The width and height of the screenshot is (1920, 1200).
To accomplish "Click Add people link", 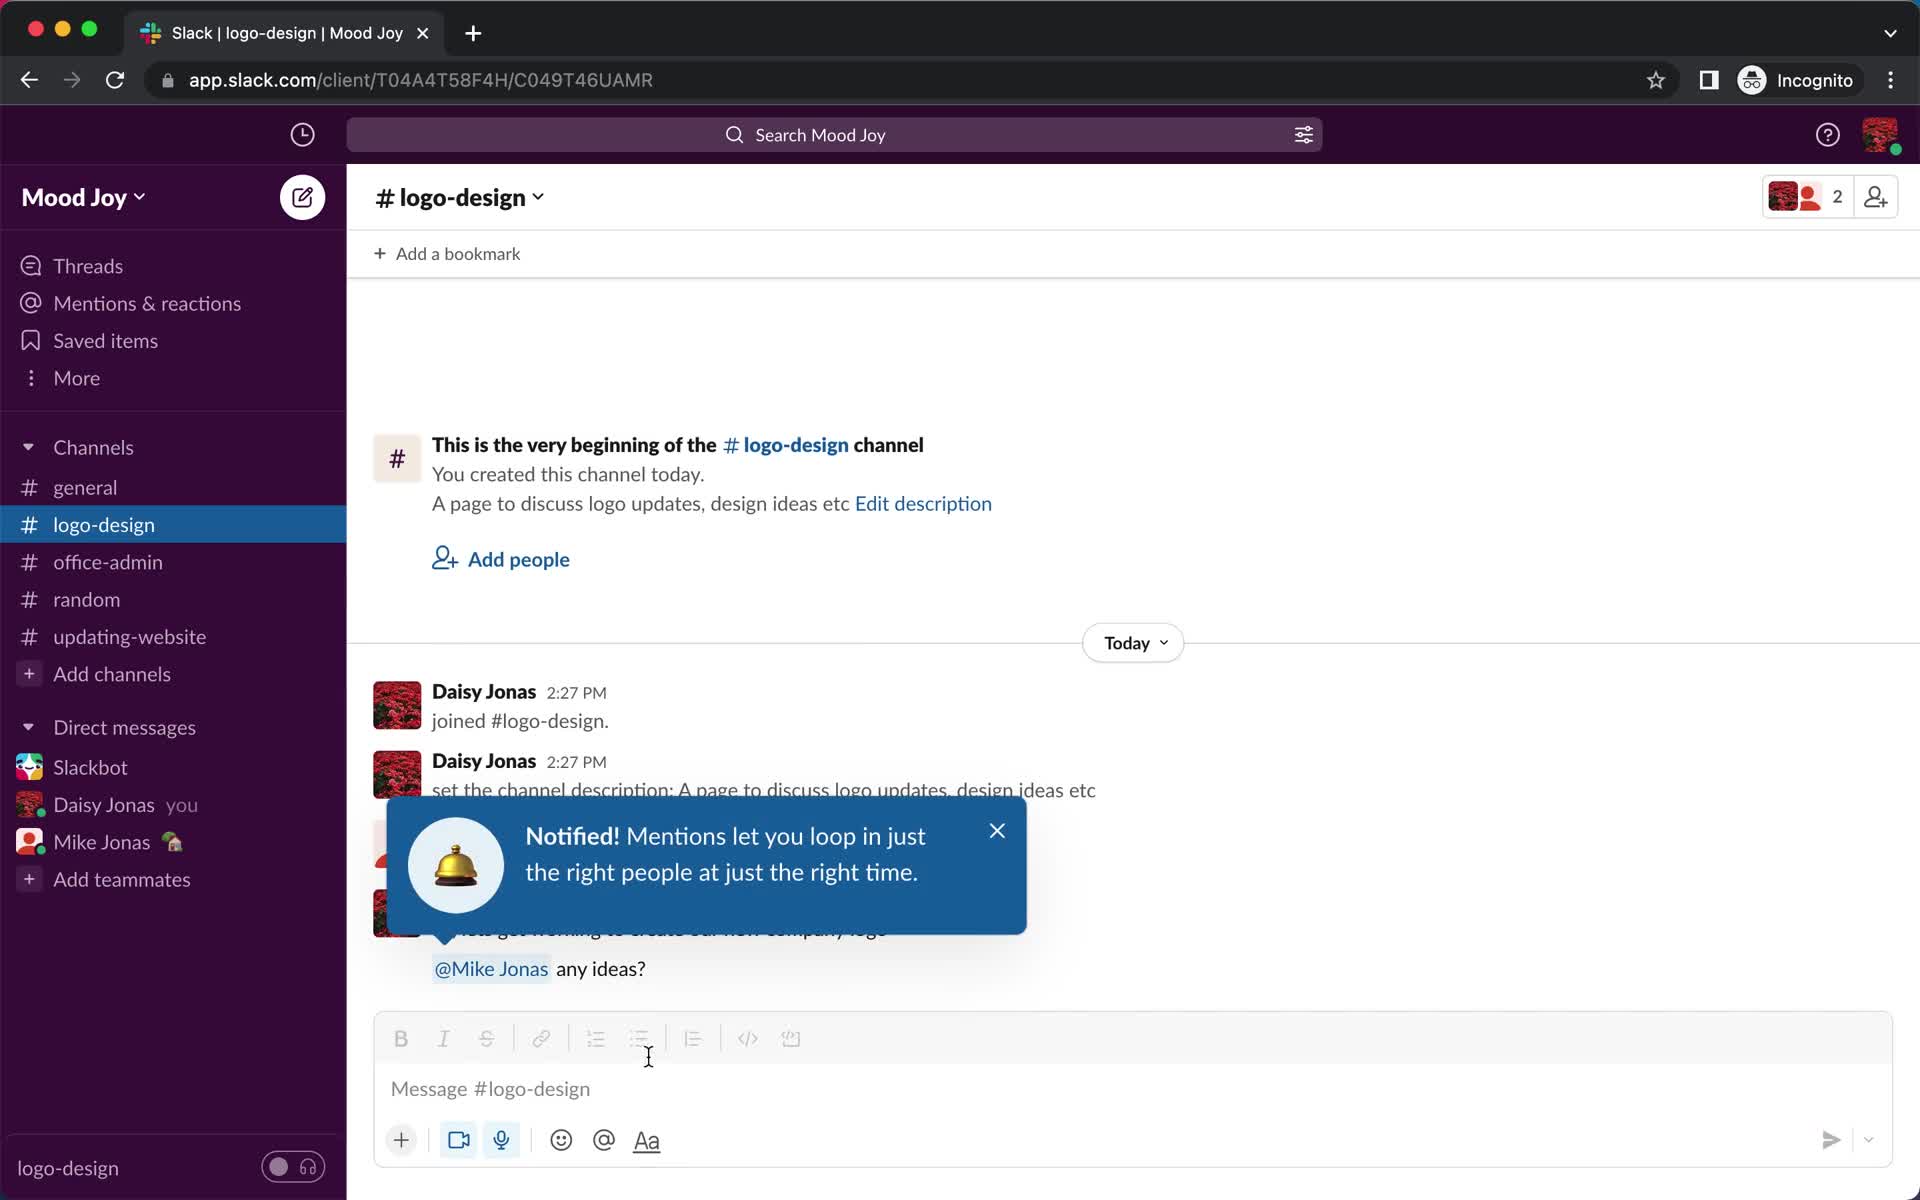I will pyautogui.click(x=501, y=559).
